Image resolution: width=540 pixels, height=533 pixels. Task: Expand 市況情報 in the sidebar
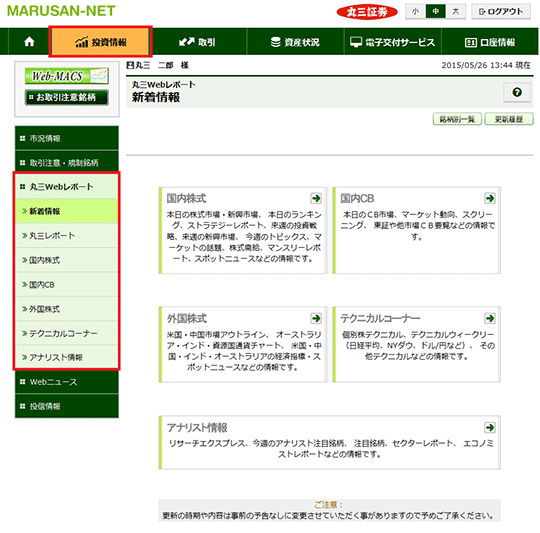[67, 138]
